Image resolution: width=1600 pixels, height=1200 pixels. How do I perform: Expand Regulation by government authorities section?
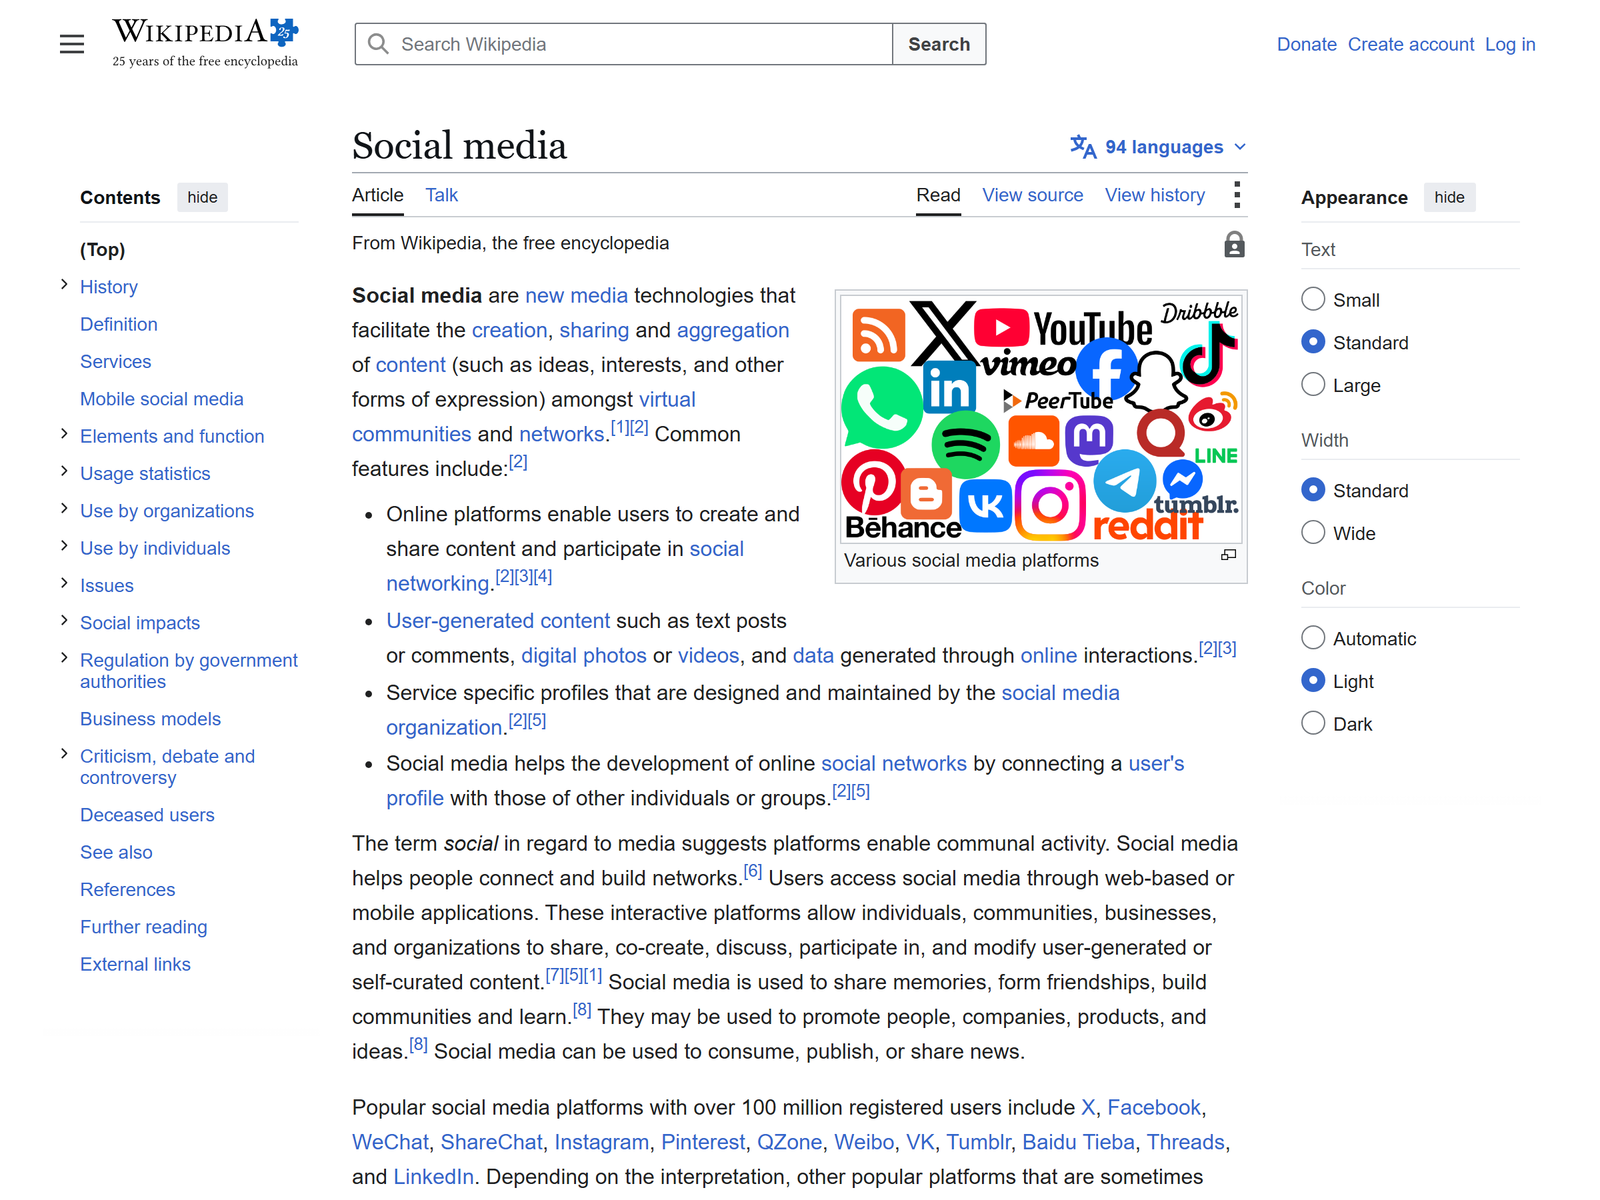[x=64, y=658]
